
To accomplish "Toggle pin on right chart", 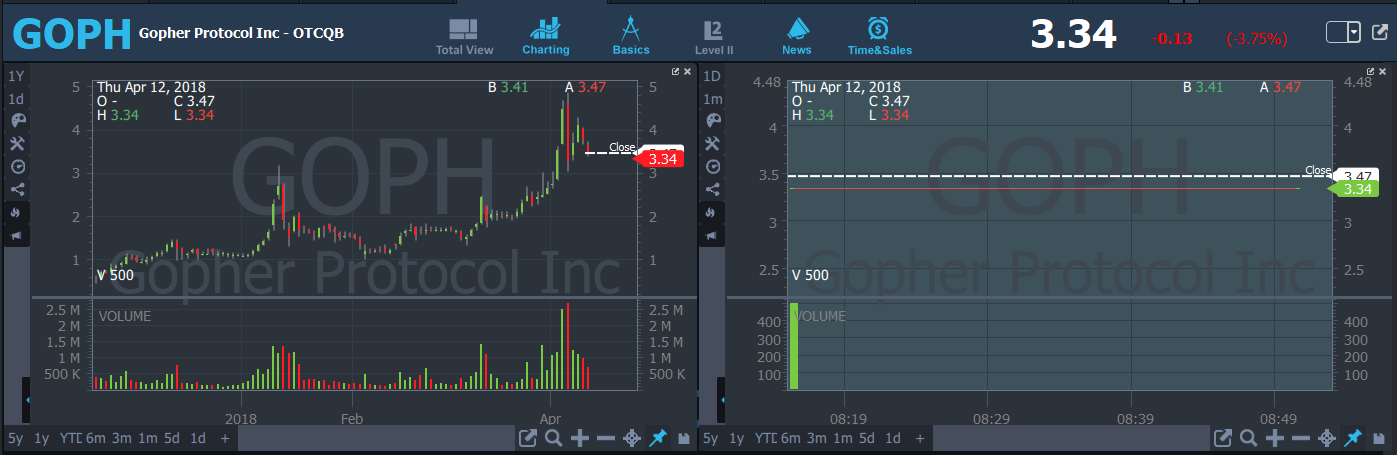I will pyautogui.click(x=1352, y=438).
